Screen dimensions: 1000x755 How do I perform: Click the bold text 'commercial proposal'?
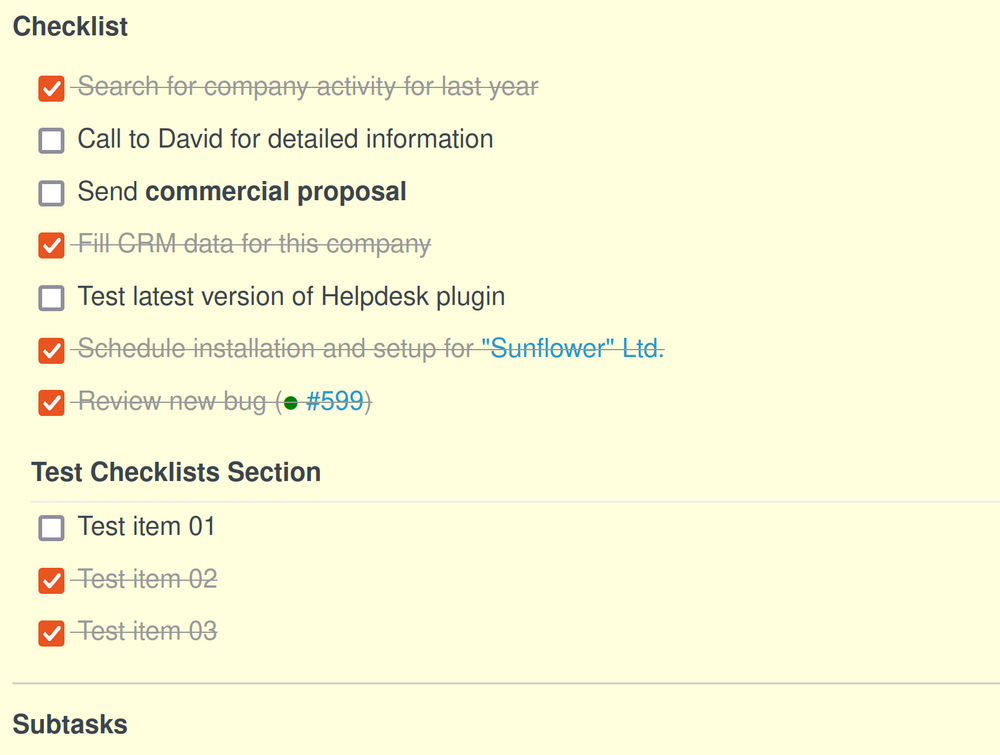click(x=275, y=192)
